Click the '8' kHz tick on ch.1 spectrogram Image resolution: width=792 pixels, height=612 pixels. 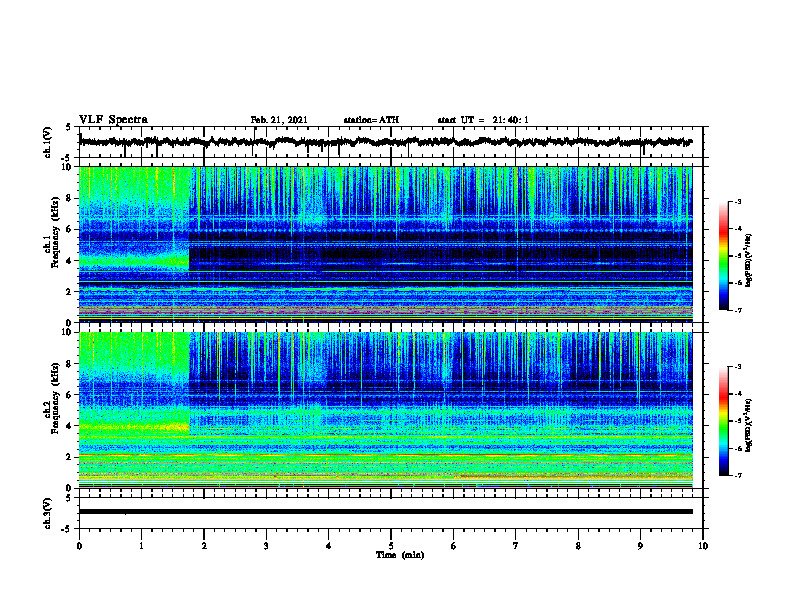click(x=70, y=198)
